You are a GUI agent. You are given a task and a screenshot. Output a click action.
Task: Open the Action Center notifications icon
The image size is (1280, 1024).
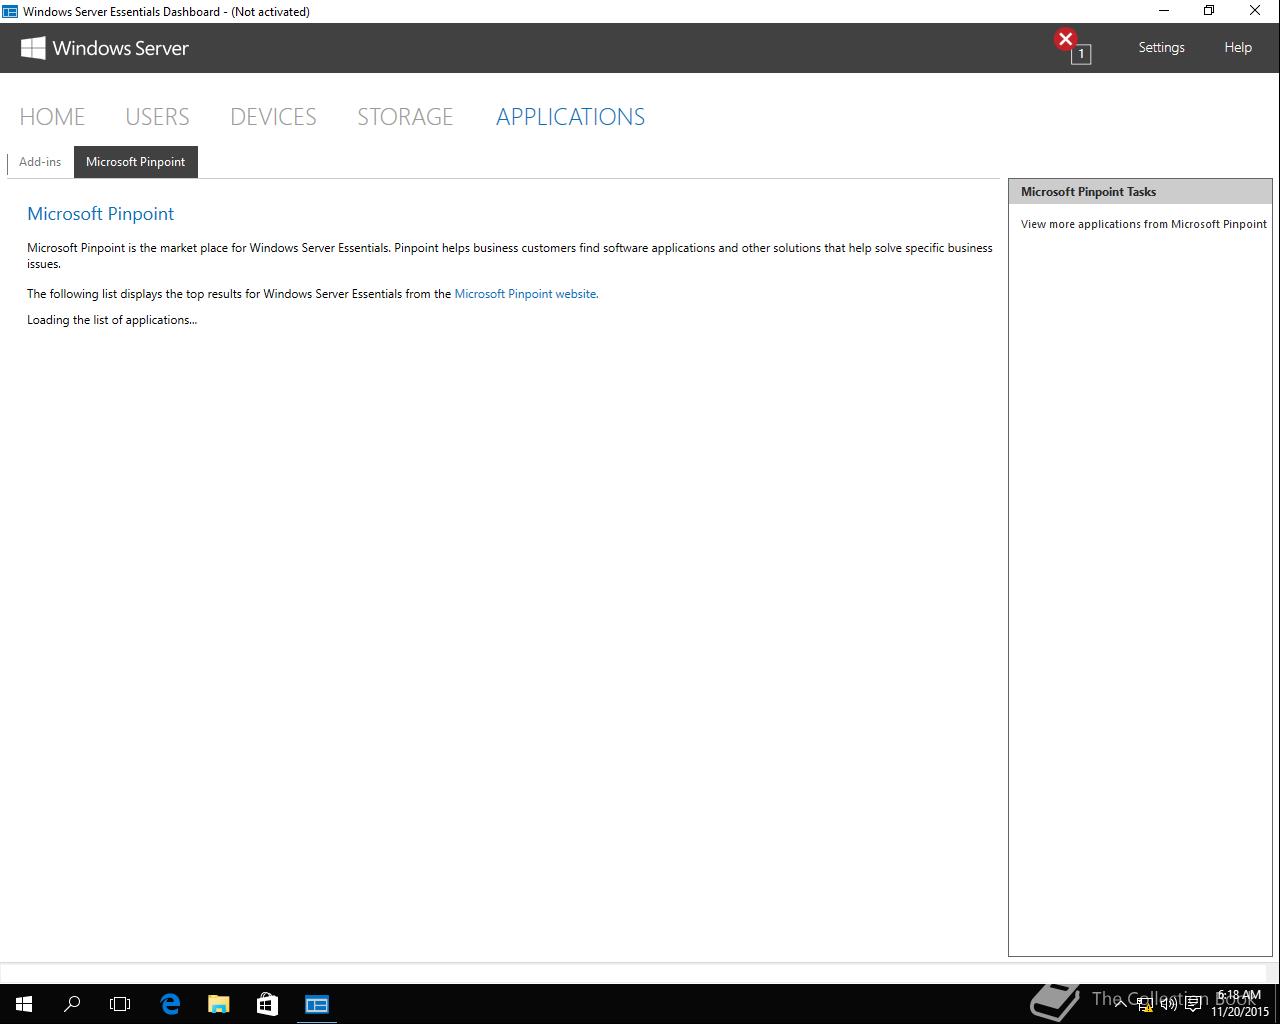click(1193, 1004)
